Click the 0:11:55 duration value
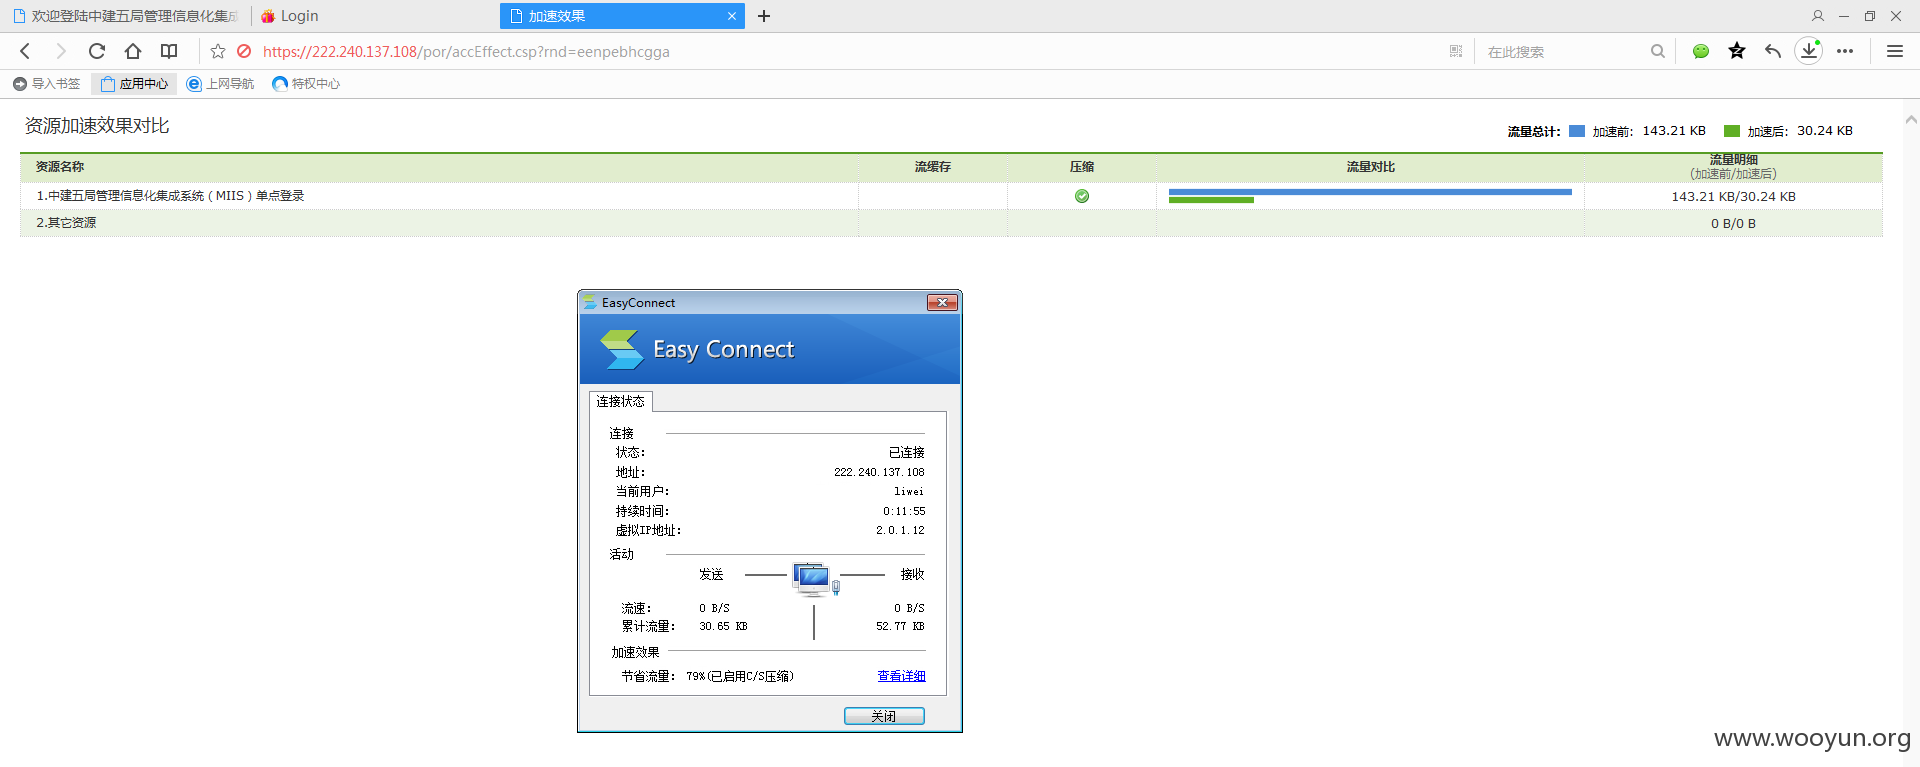This screenshot has height=767, width=1920. click(904, 511)
